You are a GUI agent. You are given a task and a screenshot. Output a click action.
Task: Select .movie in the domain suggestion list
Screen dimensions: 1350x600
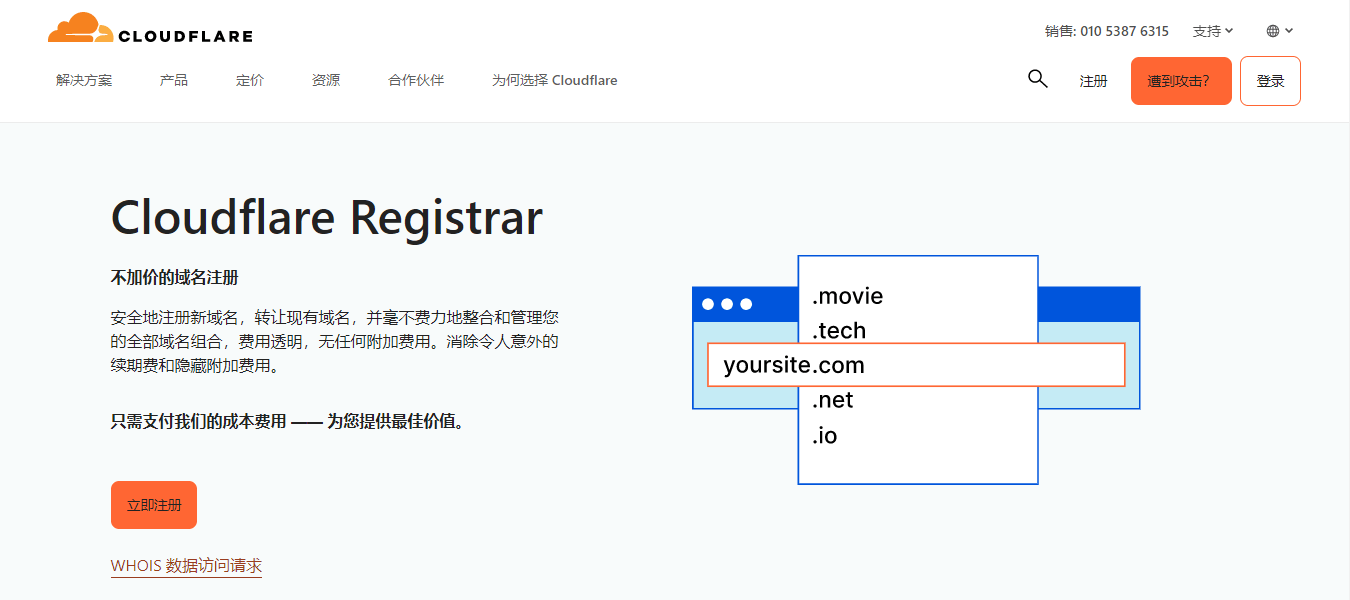pos(848,296)
